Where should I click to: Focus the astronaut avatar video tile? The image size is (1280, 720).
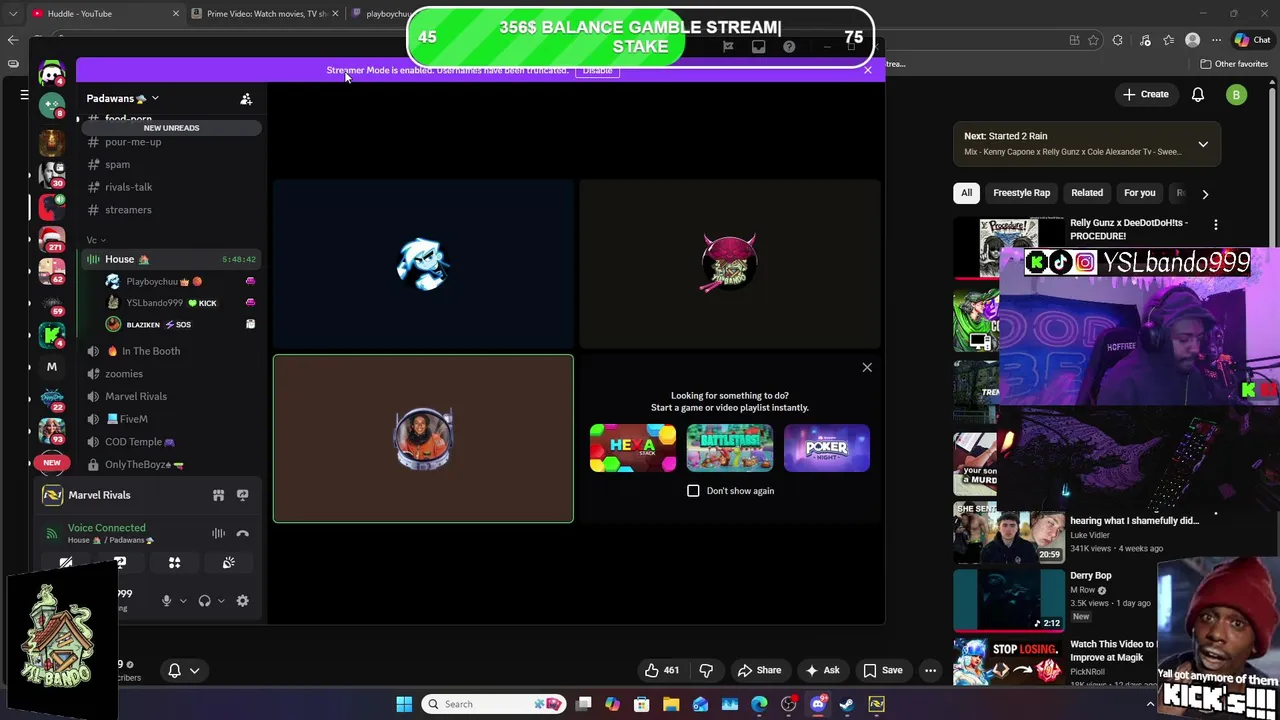click(x=423, y=439)
